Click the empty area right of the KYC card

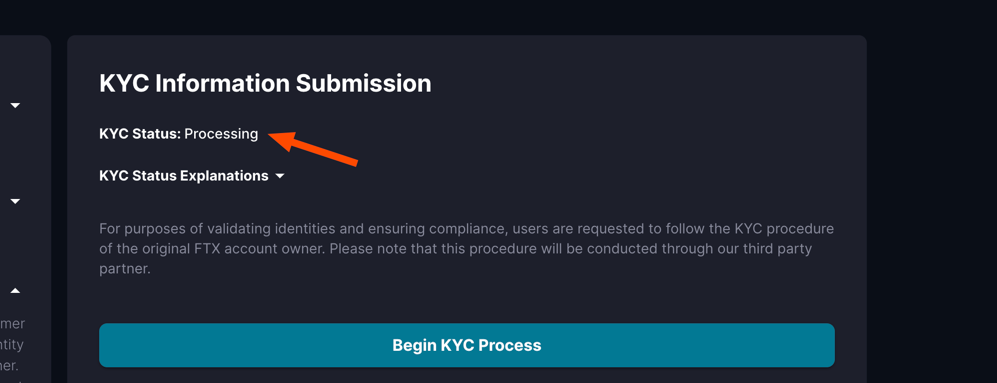pyautogui.click(x=932, y=210)
